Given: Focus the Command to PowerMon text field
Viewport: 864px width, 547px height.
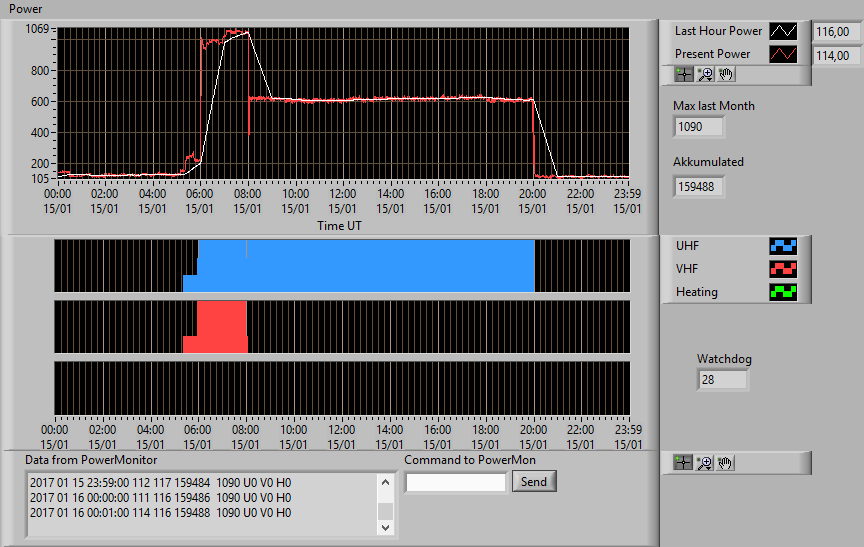Looking at the screenshot, I should 456,483.
